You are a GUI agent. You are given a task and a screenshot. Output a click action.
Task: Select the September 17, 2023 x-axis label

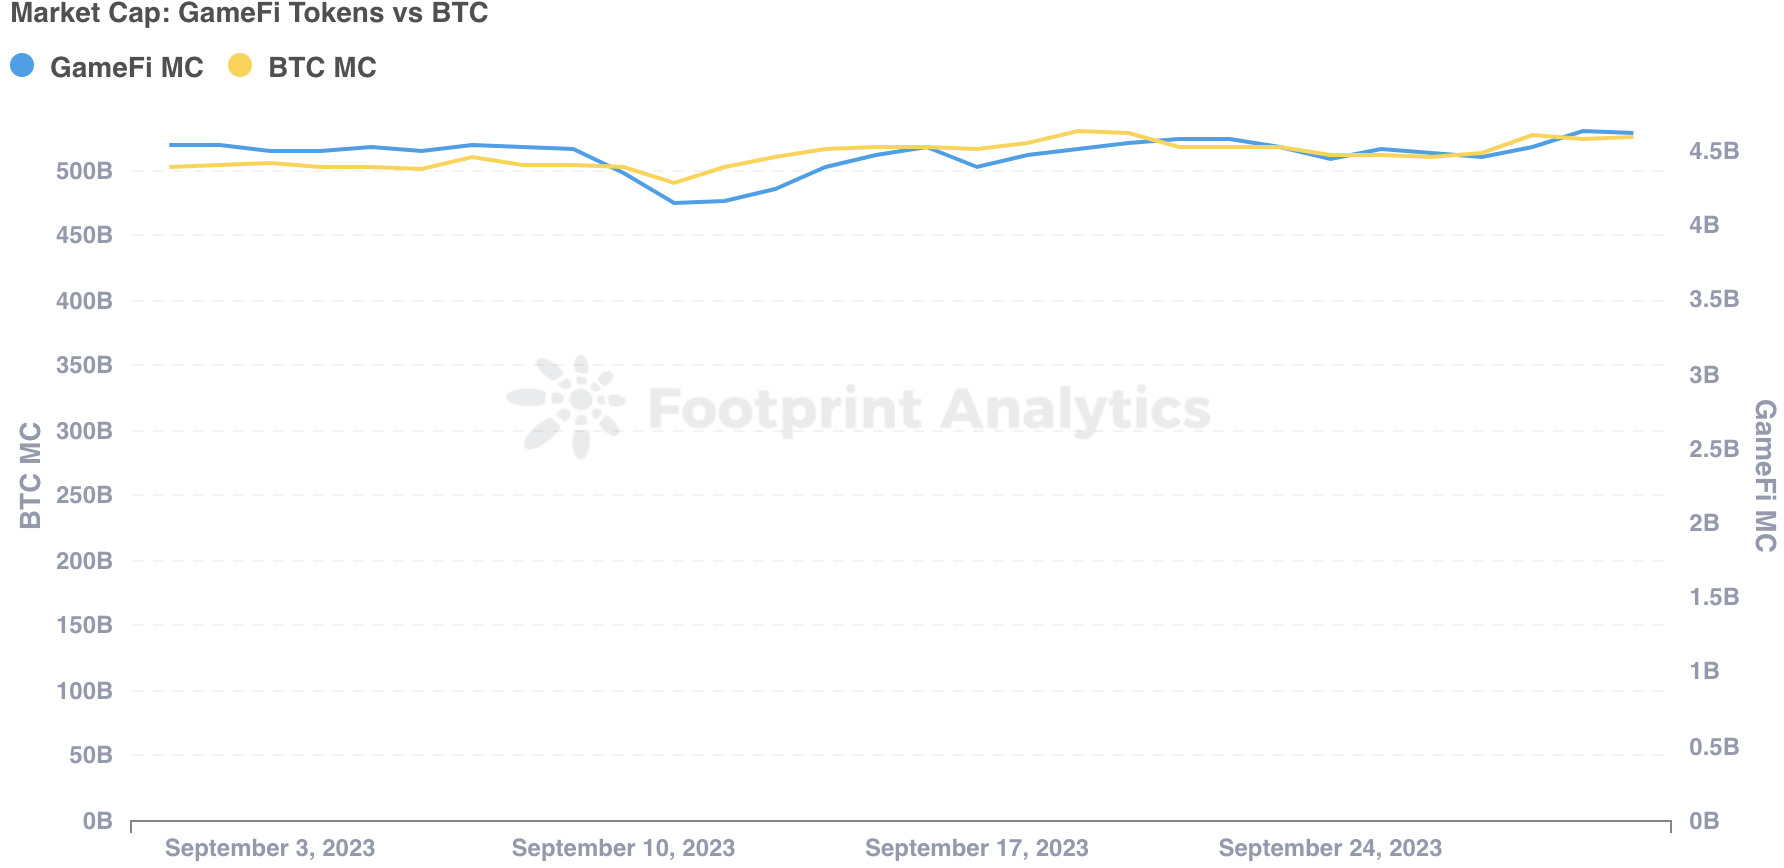[x=976, y=848]
